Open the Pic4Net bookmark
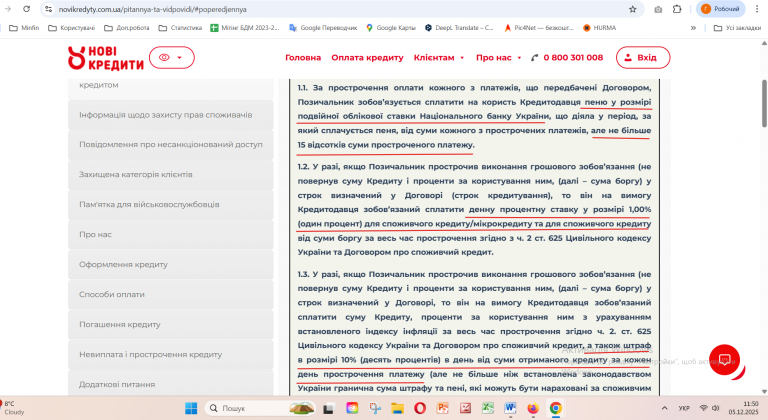The image size is (768, 420). coord(539,28)
